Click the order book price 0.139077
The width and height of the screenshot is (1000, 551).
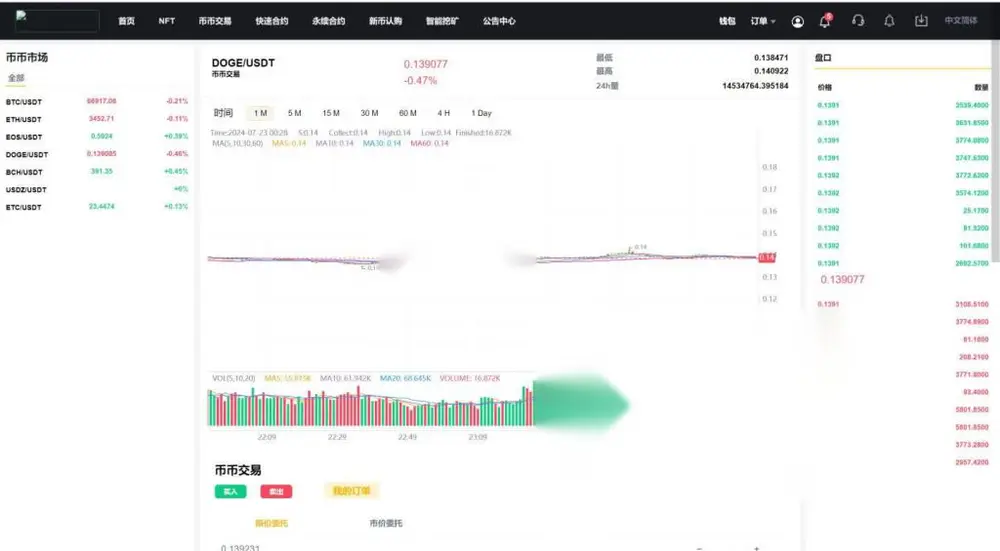pyautogui.click(x=842, y=279)
